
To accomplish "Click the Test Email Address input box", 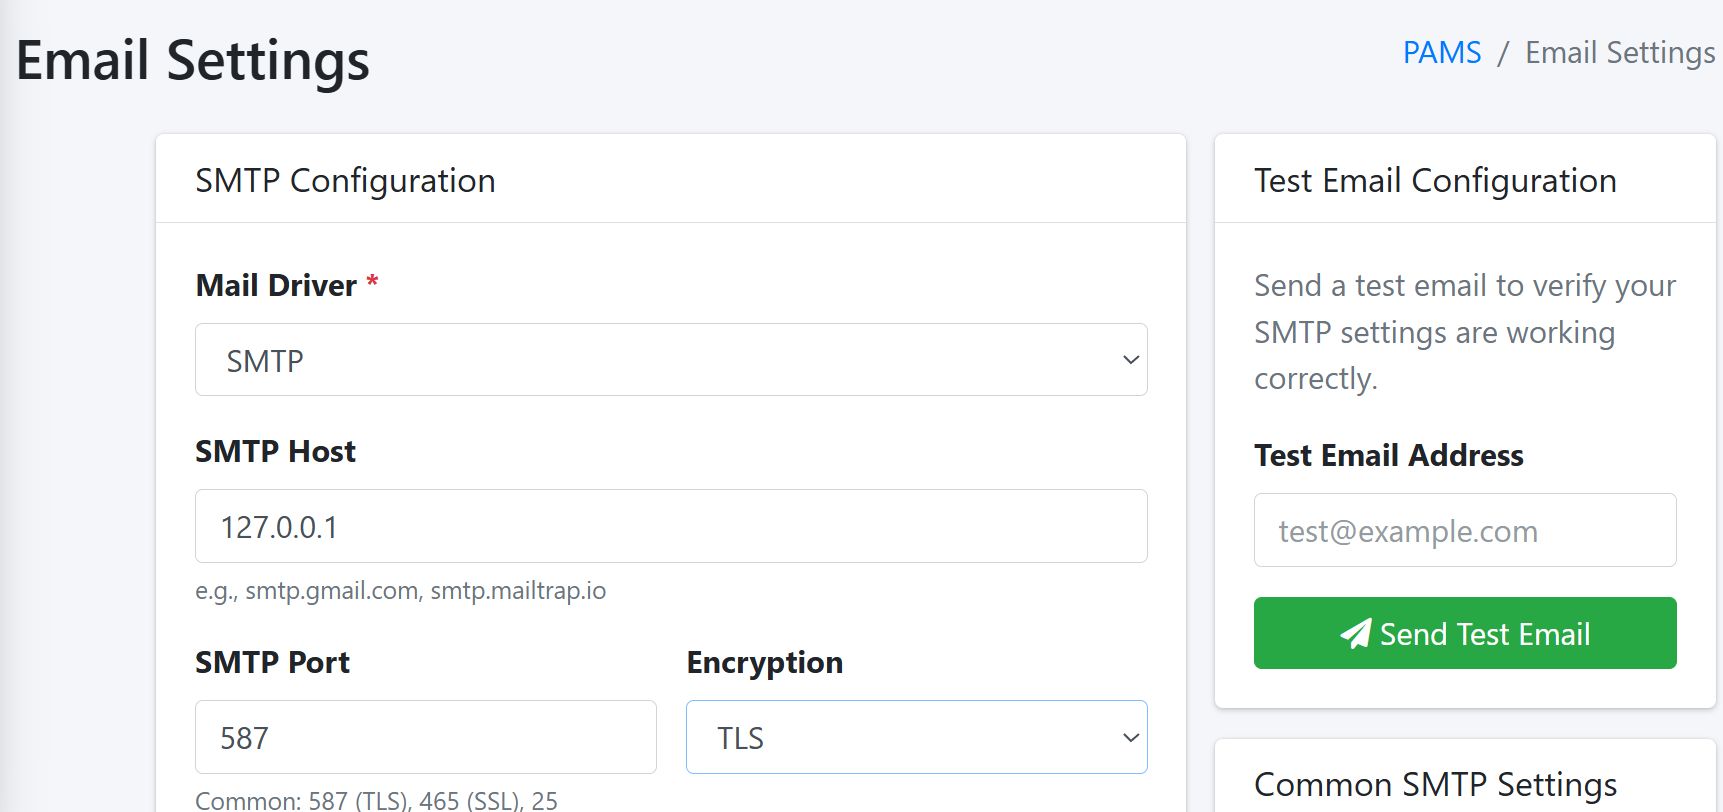I will point(1464,531).
